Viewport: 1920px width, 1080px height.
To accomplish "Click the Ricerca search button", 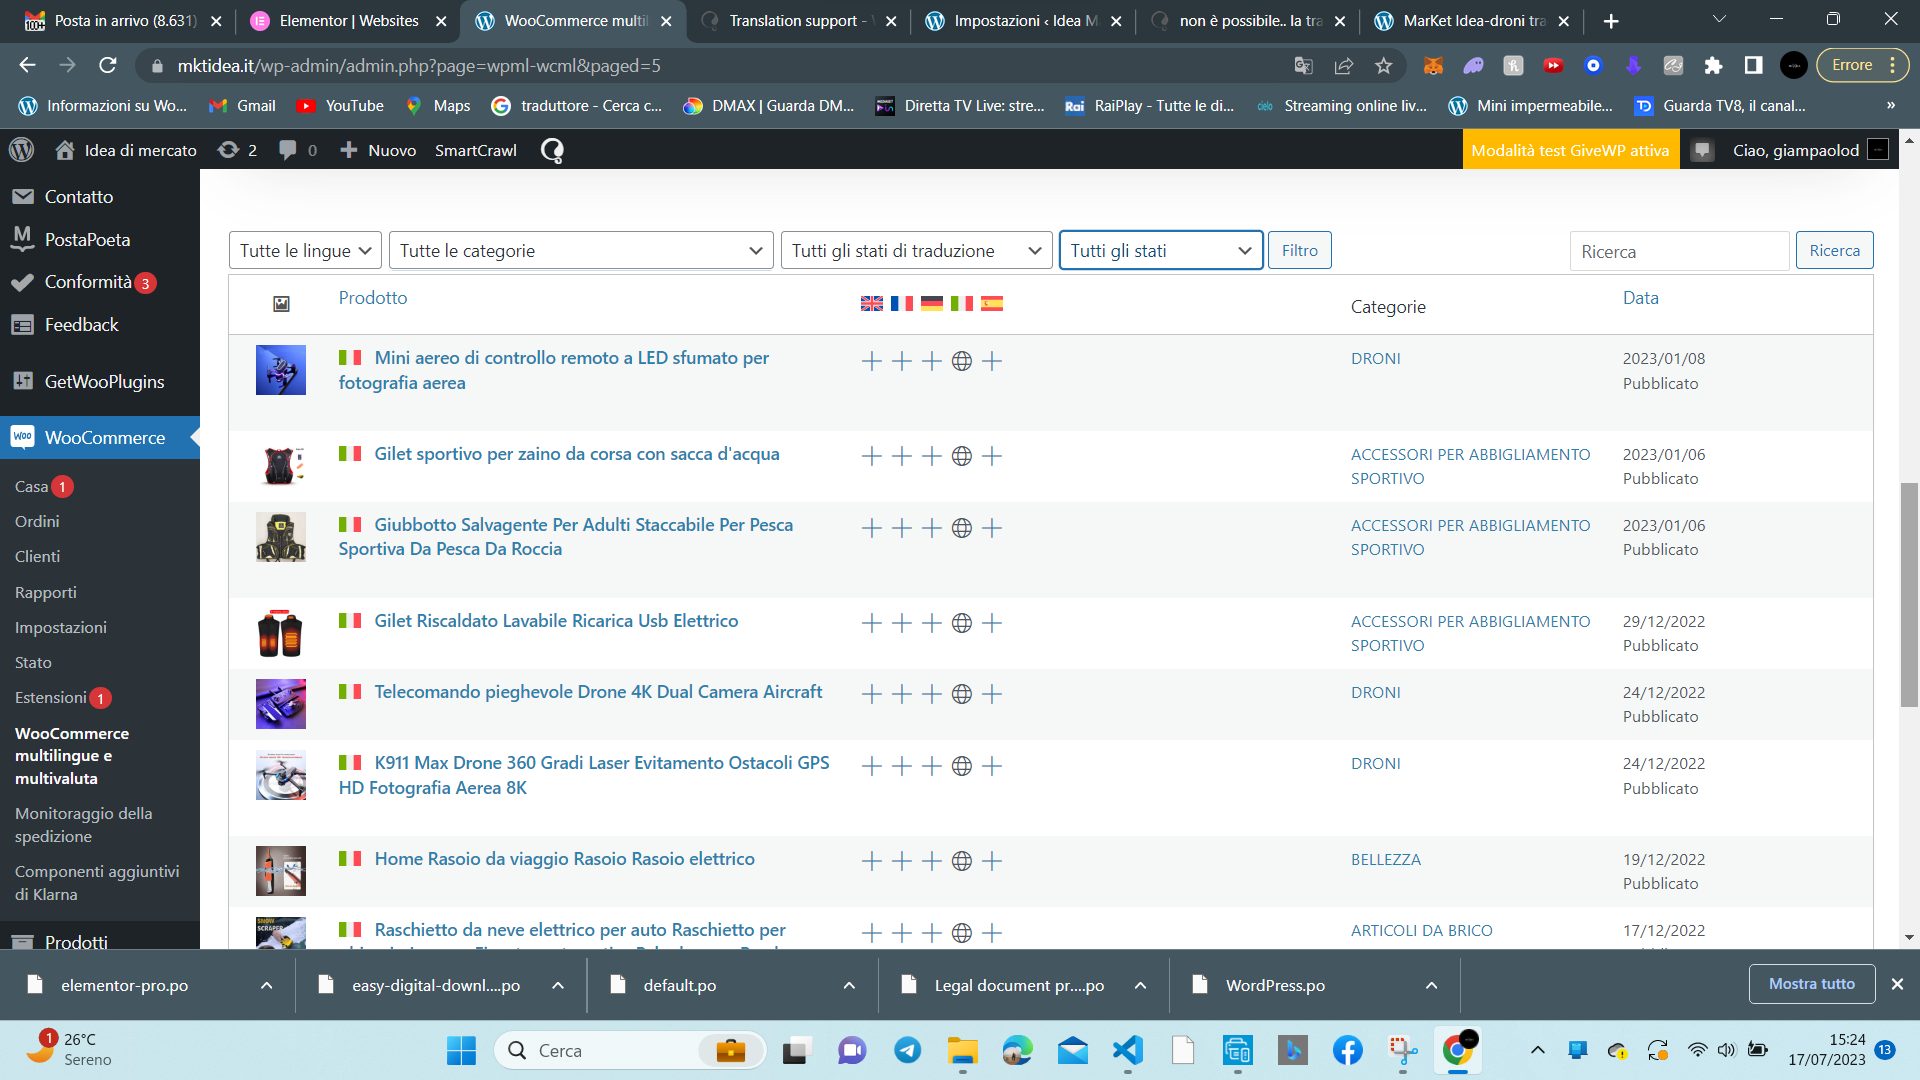I will coord(1834,250).
